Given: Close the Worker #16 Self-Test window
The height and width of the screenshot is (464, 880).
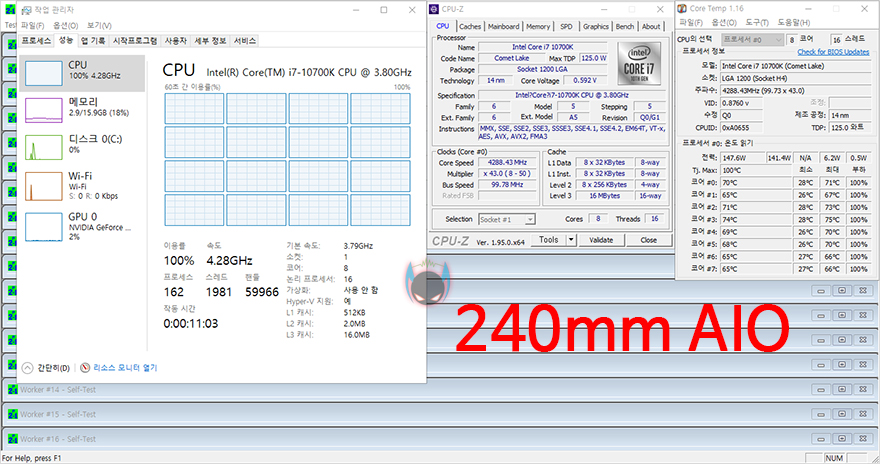Looking at the screenshot, I should (x=863, y=439).
